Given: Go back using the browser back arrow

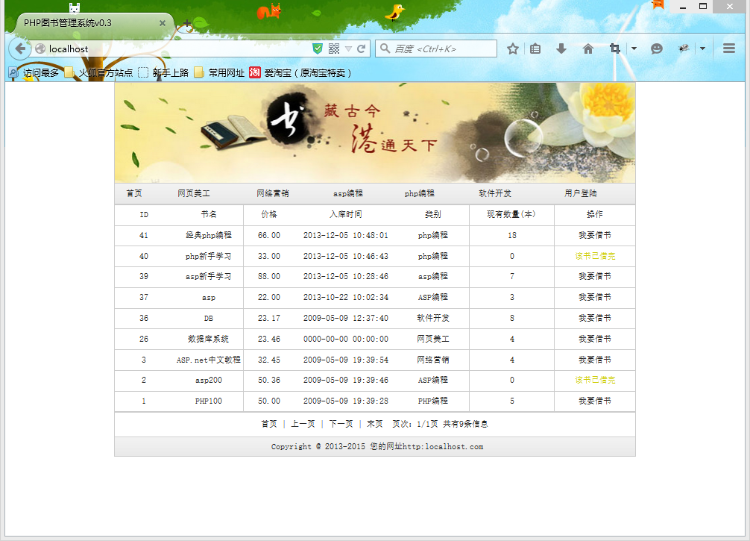Looking at the screenshot, I should pyautogui.click(x=20, y=48).
